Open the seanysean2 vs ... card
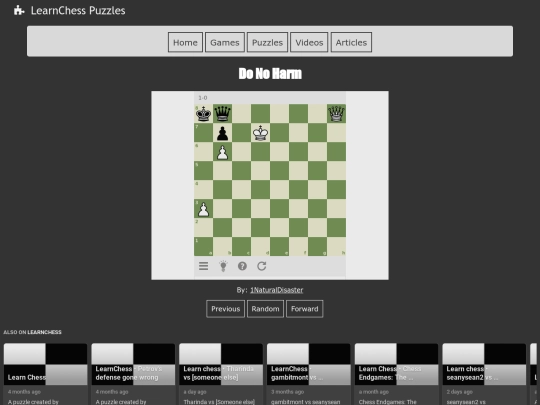This screenshot has height=405, width=540. pyautogui.click(x=484, y=374)
